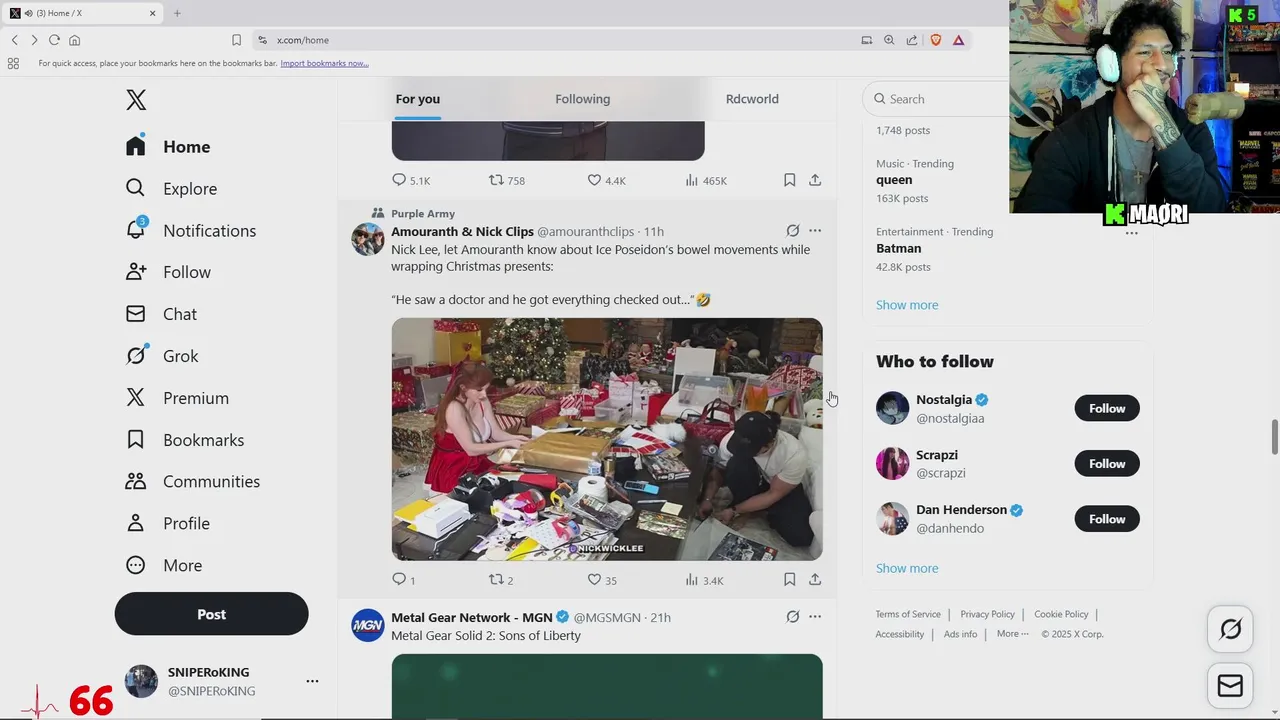Follow Scrapzi
Image resolution: width=1280 pixels, height=720 pixels.
point(1107,463)
